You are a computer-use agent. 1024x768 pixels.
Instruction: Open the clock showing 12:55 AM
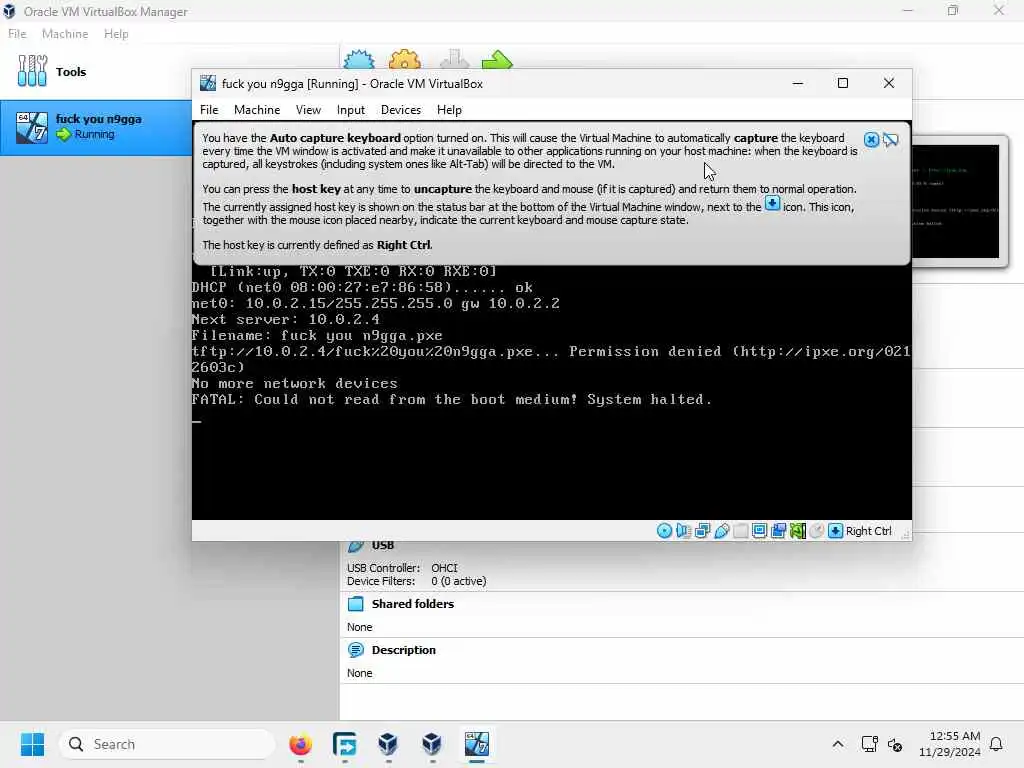coord(950,744)
